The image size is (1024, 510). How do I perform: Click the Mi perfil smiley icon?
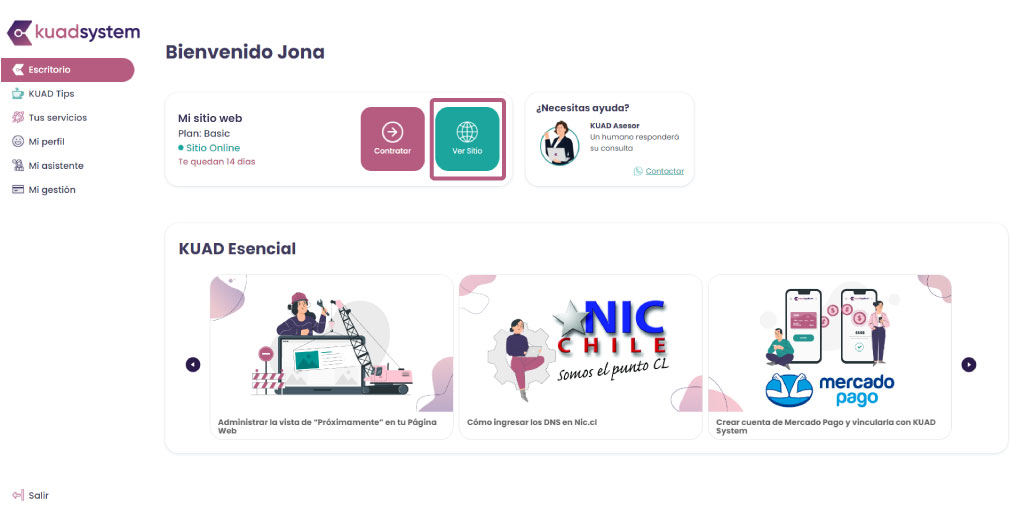[x=18, y=142]
